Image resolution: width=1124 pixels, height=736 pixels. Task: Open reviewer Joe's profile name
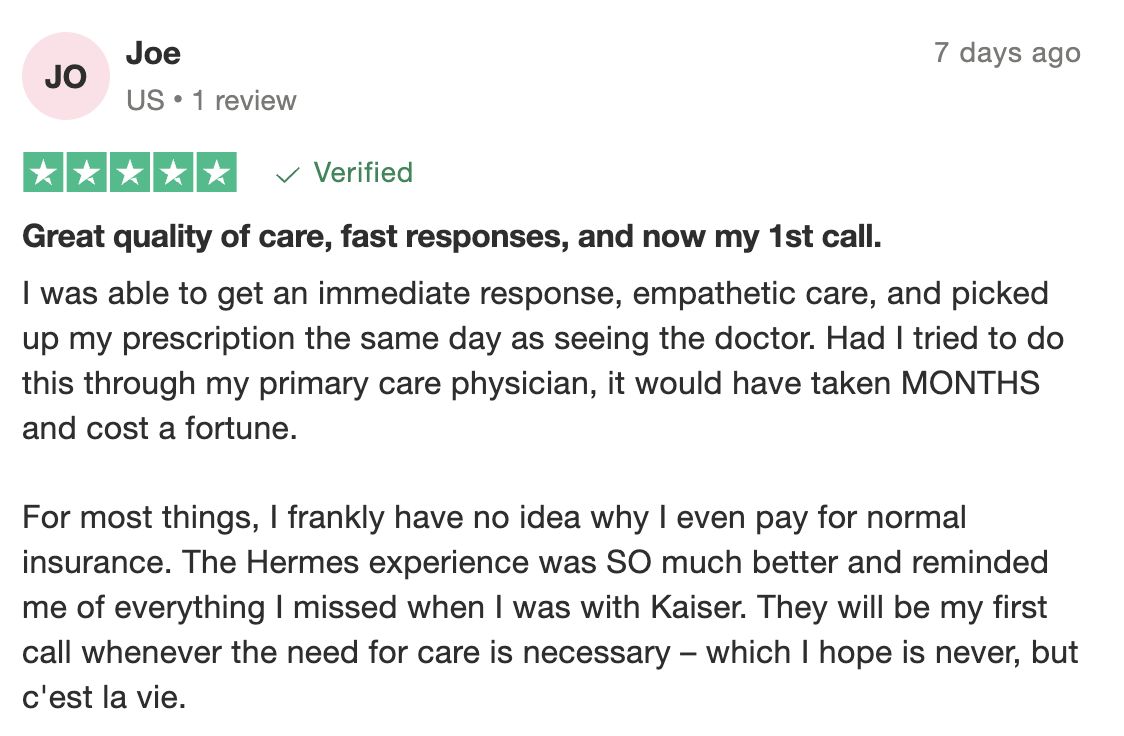[153, 53]
